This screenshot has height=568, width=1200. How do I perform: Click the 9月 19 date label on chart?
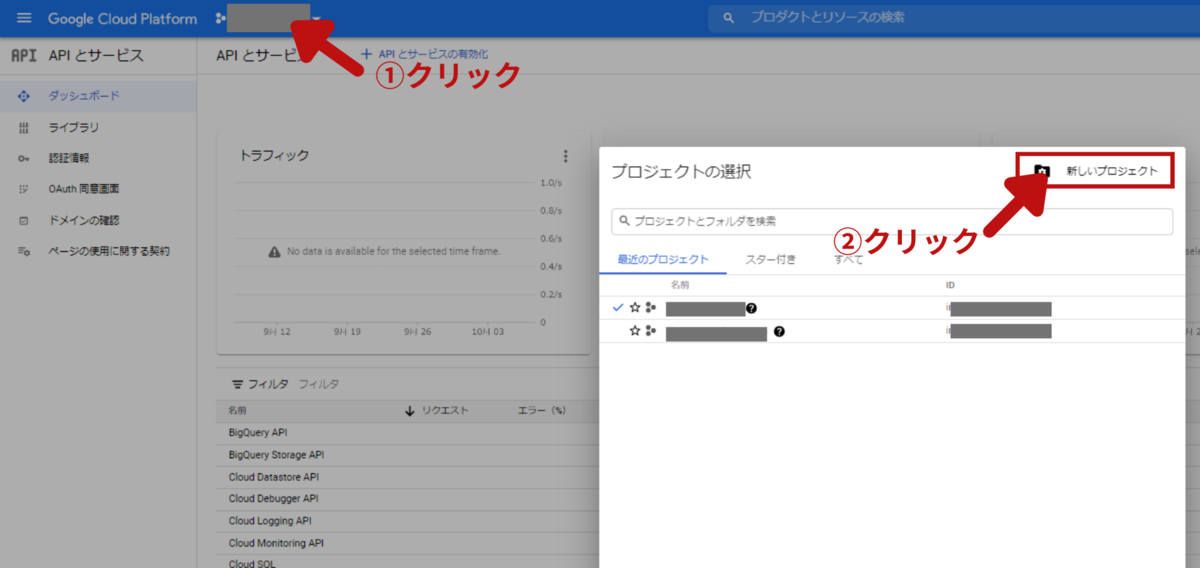pos(347,332)
